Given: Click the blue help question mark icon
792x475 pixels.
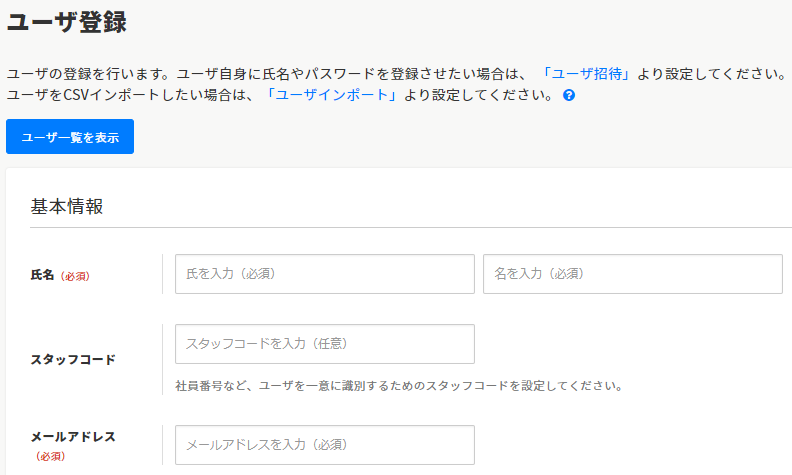Looking at the screenshot, I should 569,96.
